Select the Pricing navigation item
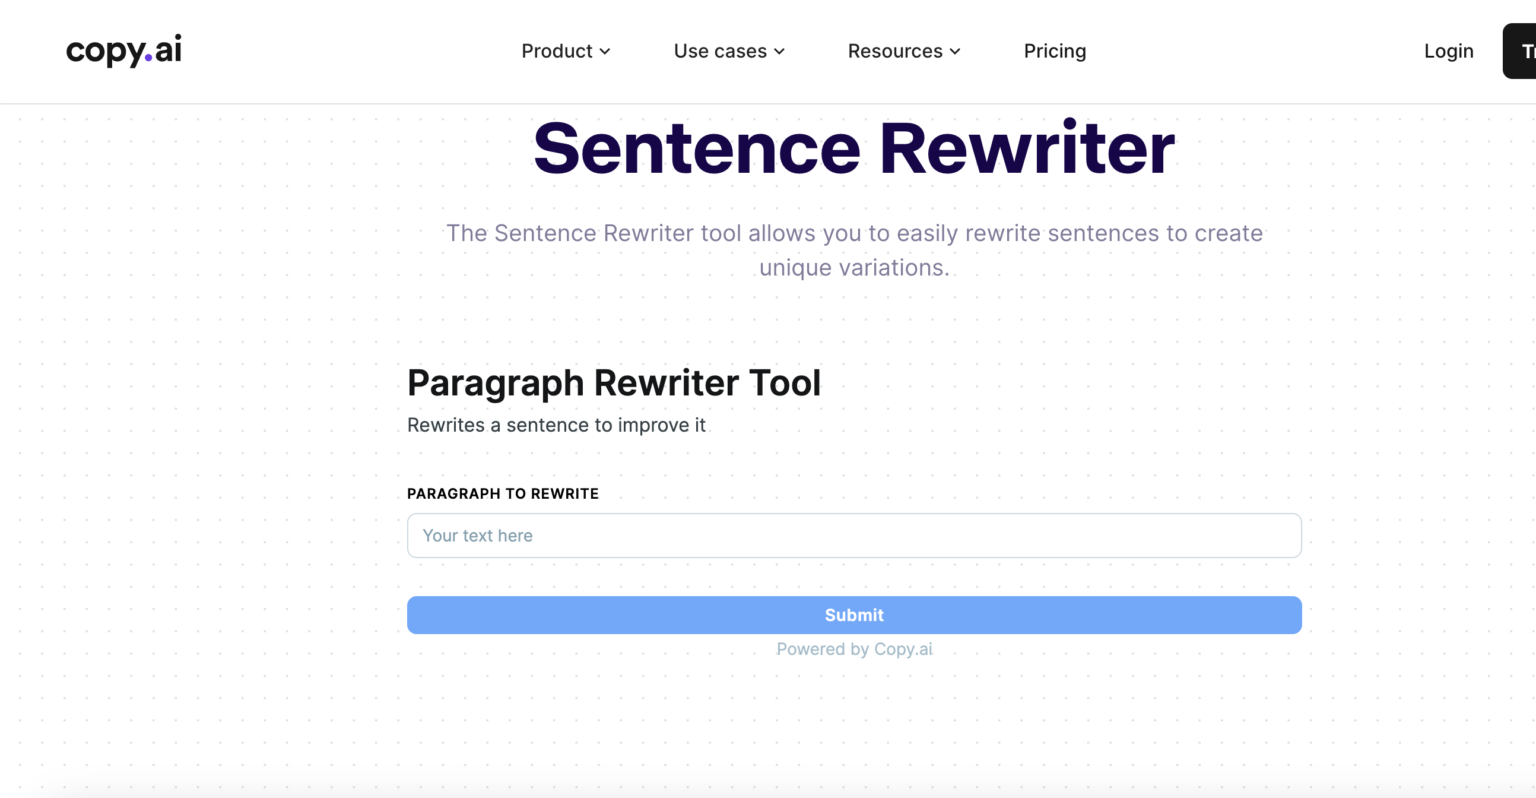This screenshot has width=1536, height=798. point(1054,51)
